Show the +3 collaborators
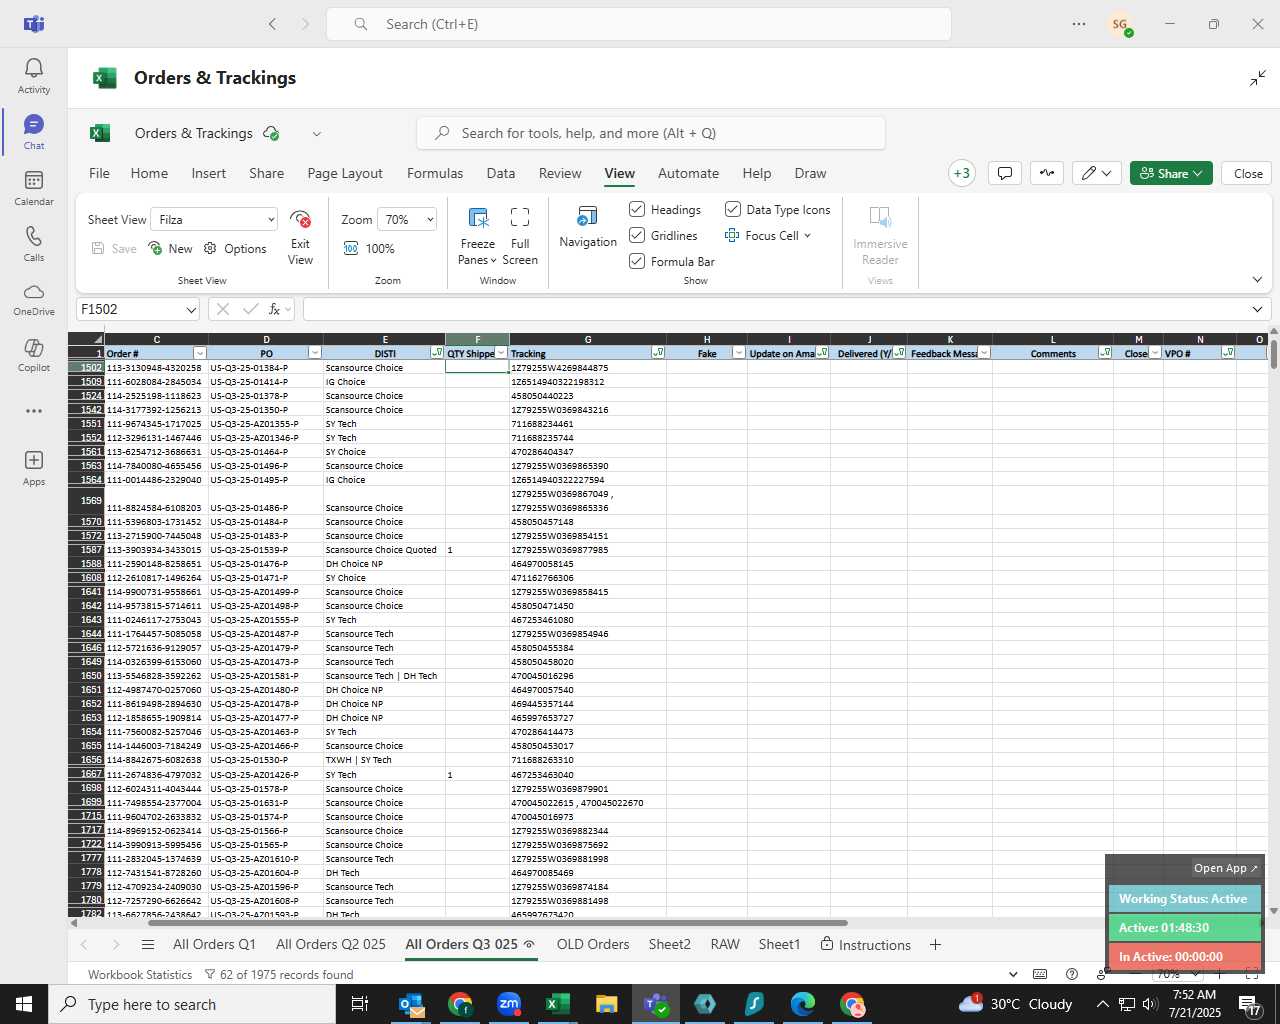The image size is (1280, 1024). tap(962, 173)
